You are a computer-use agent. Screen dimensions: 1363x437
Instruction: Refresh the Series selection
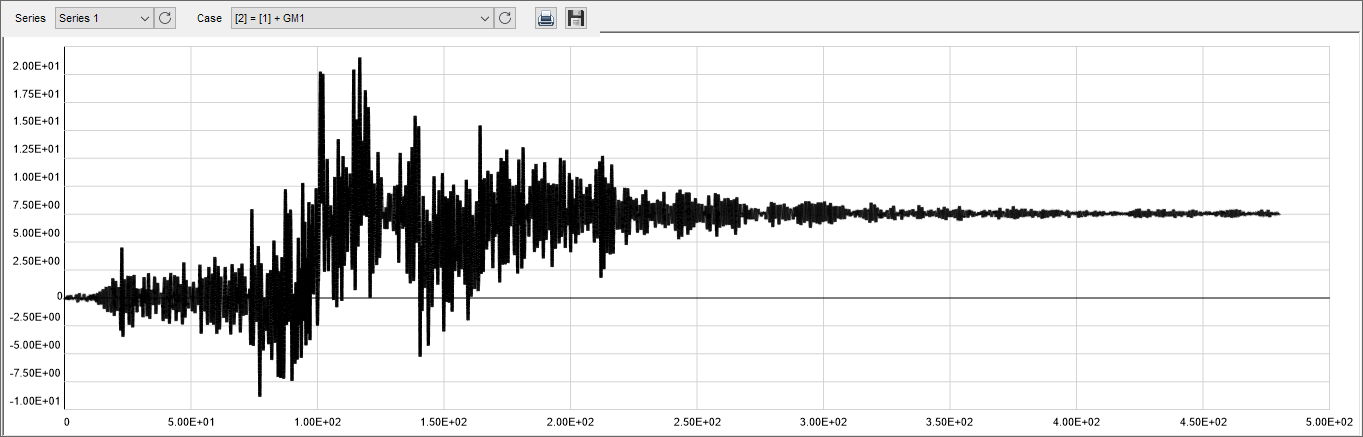[166, 18]
